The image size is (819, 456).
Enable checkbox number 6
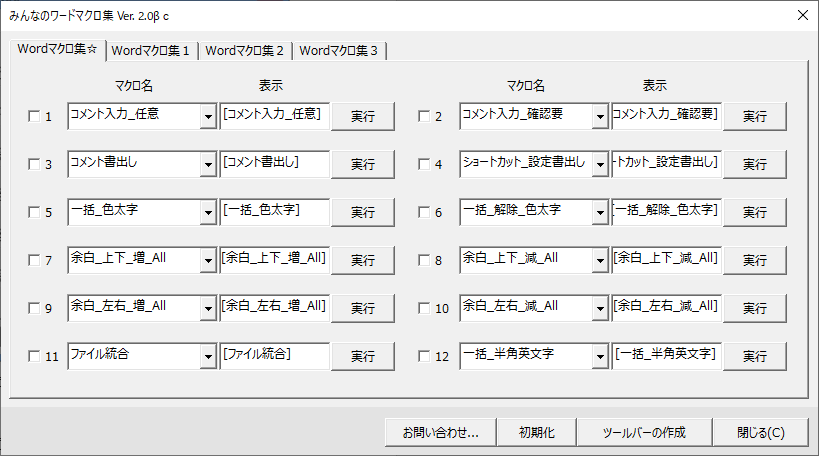(x=425, y=213)
